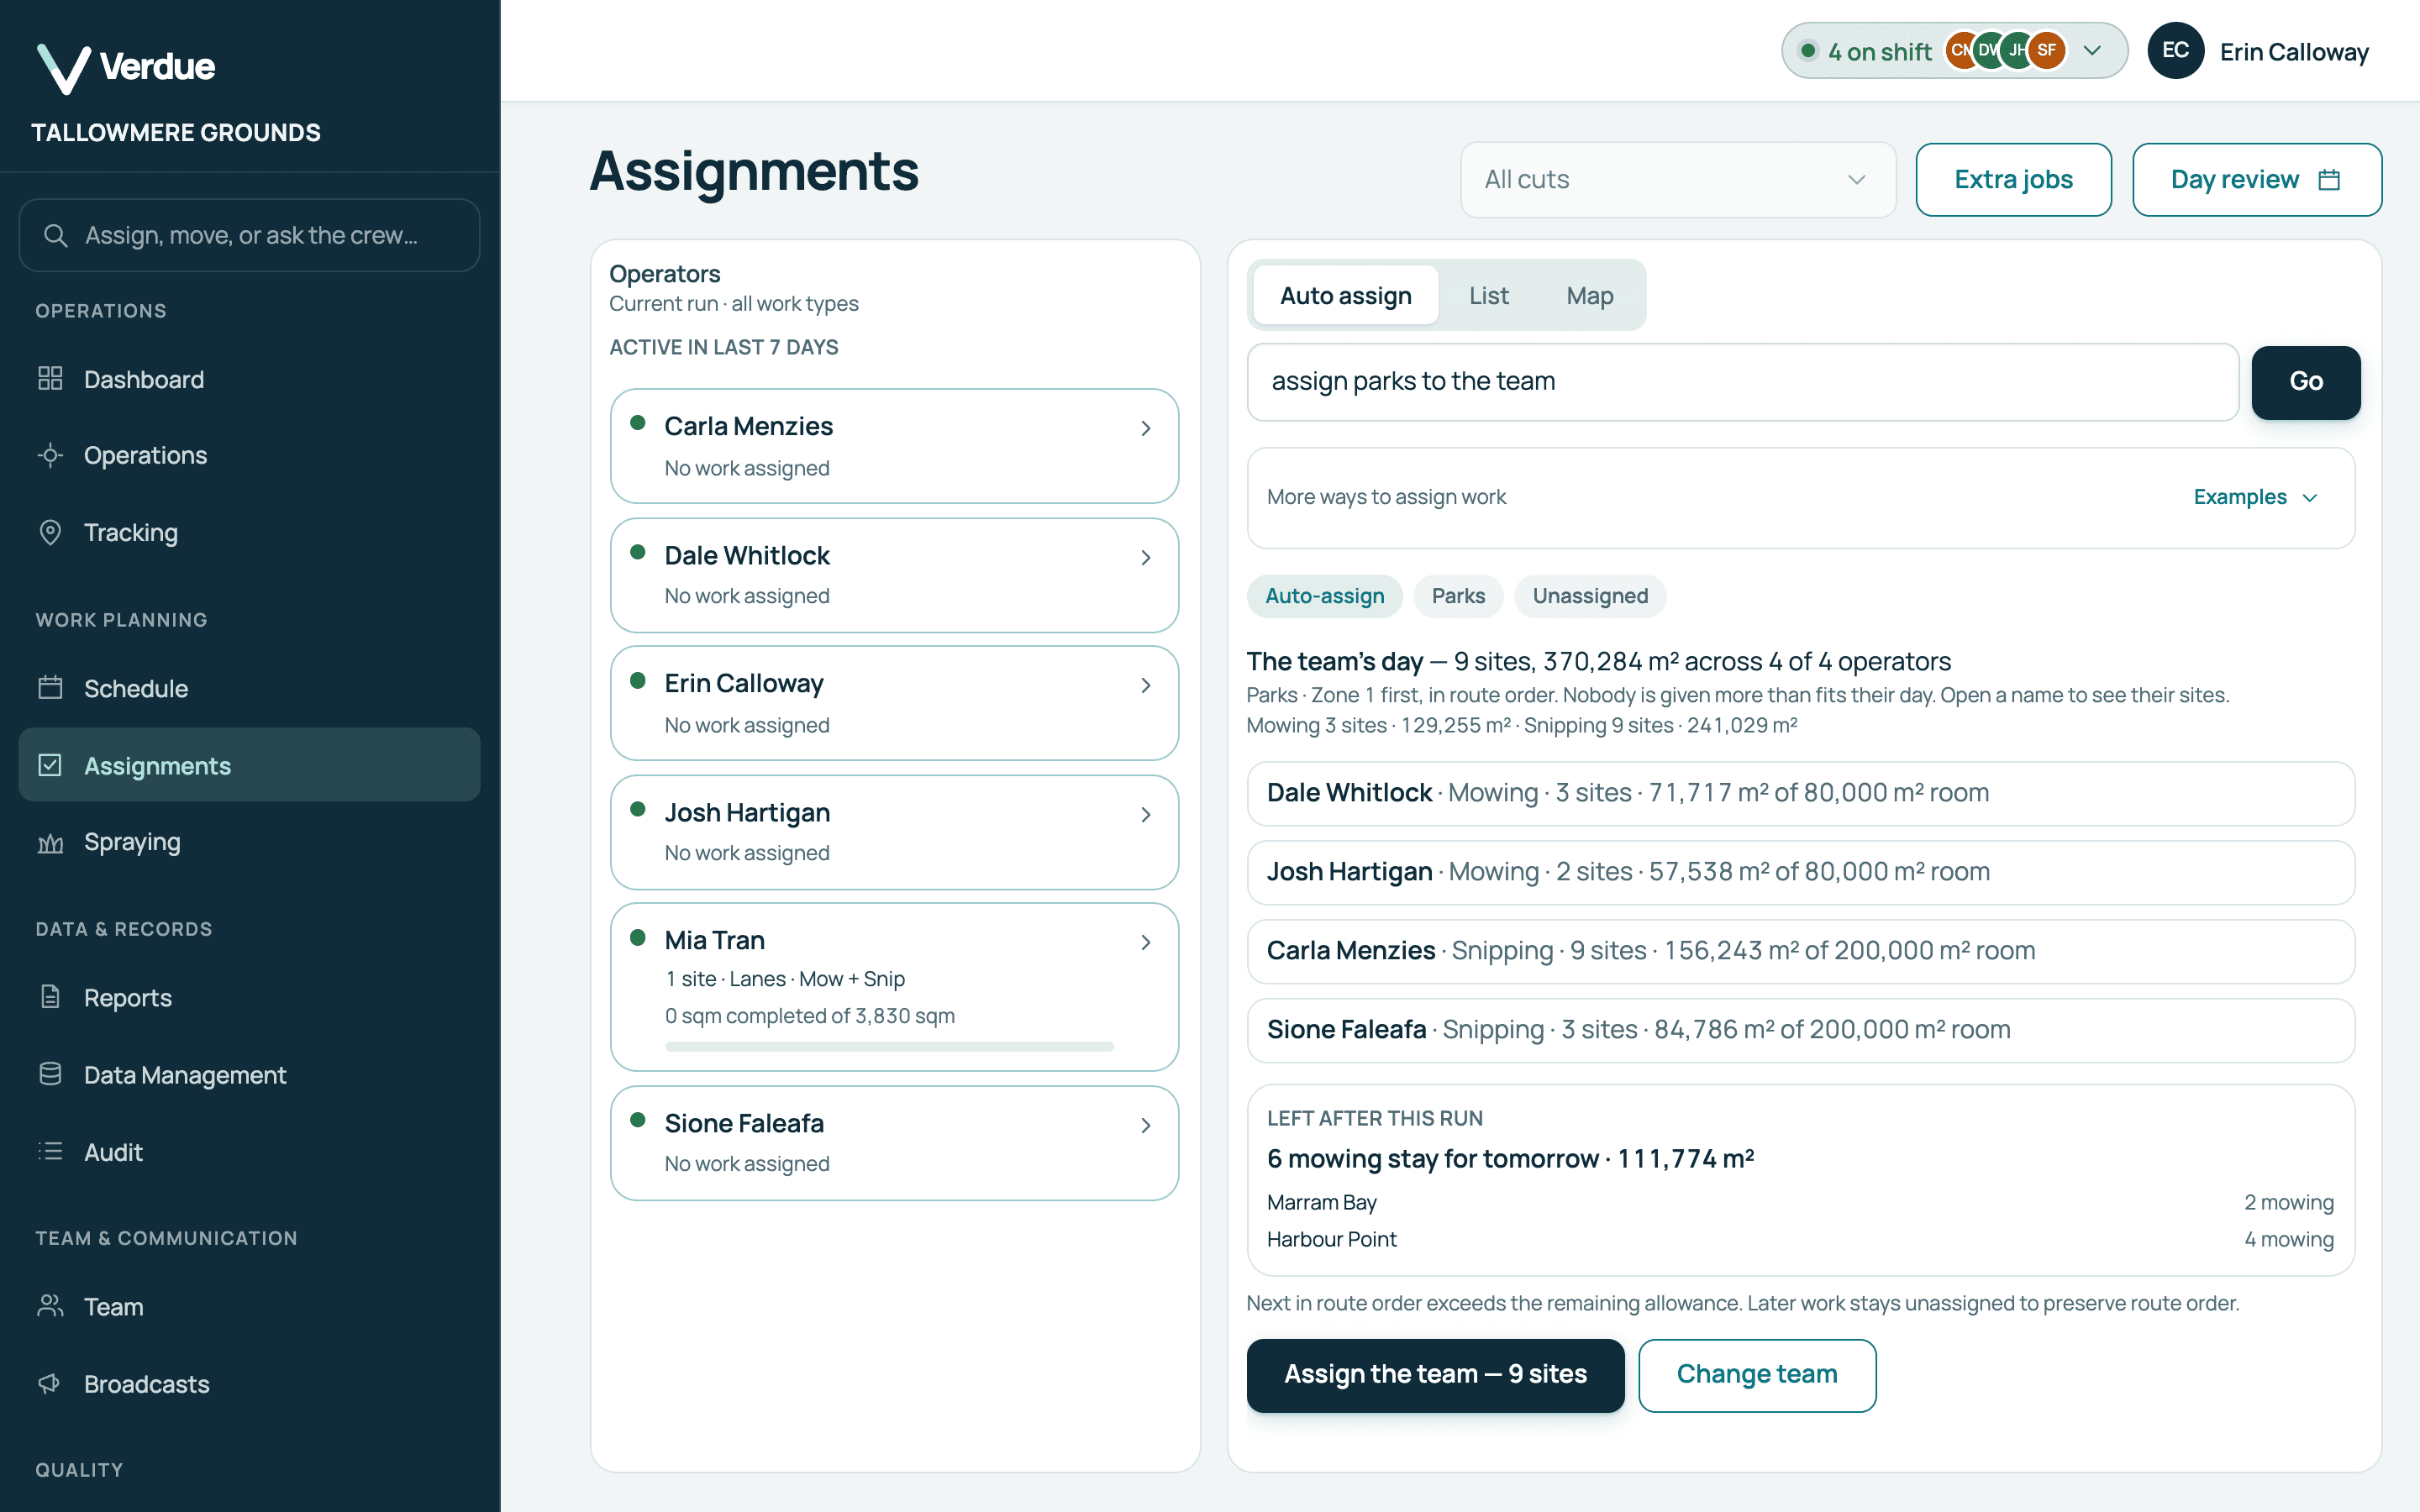The height and width of the screenshot is (1512, 2420).
Task: Click the Dashboard grid icon
Action: pyautogui.click(x=50, y=379)
